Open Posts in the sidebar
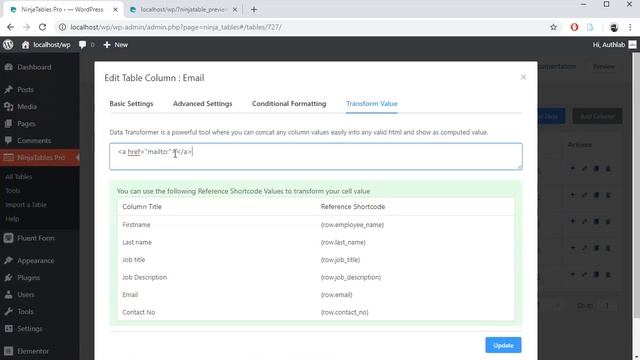This screenshot has width=640, height=360. click(25, 89)
